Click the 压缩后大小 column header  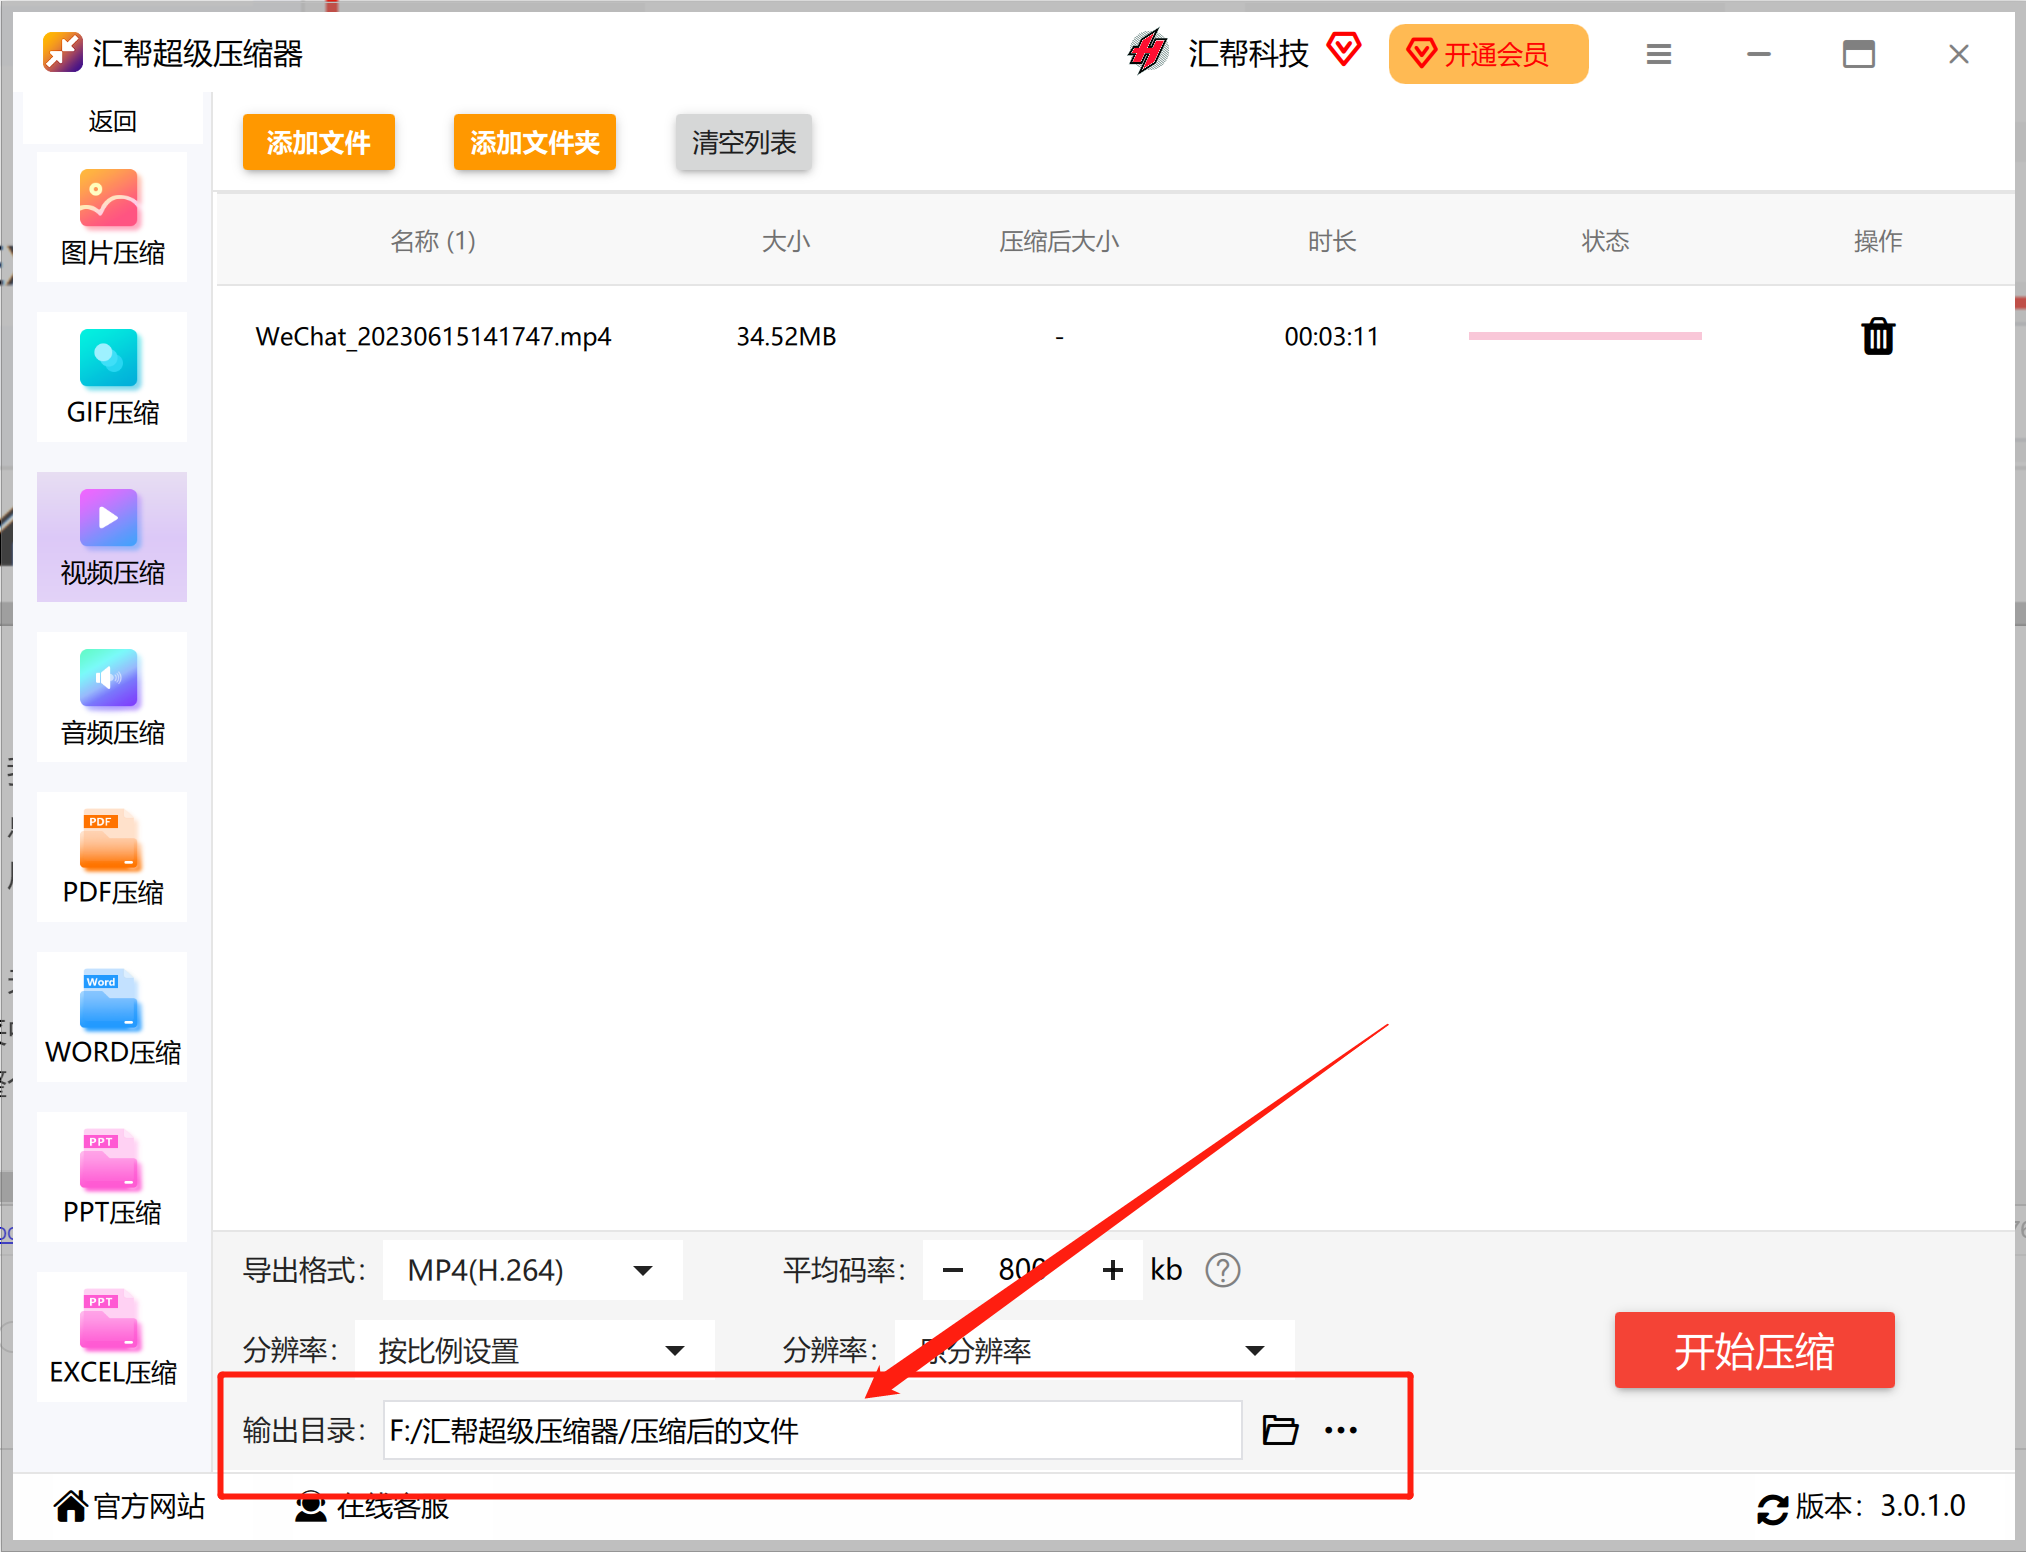(1059, 241)
